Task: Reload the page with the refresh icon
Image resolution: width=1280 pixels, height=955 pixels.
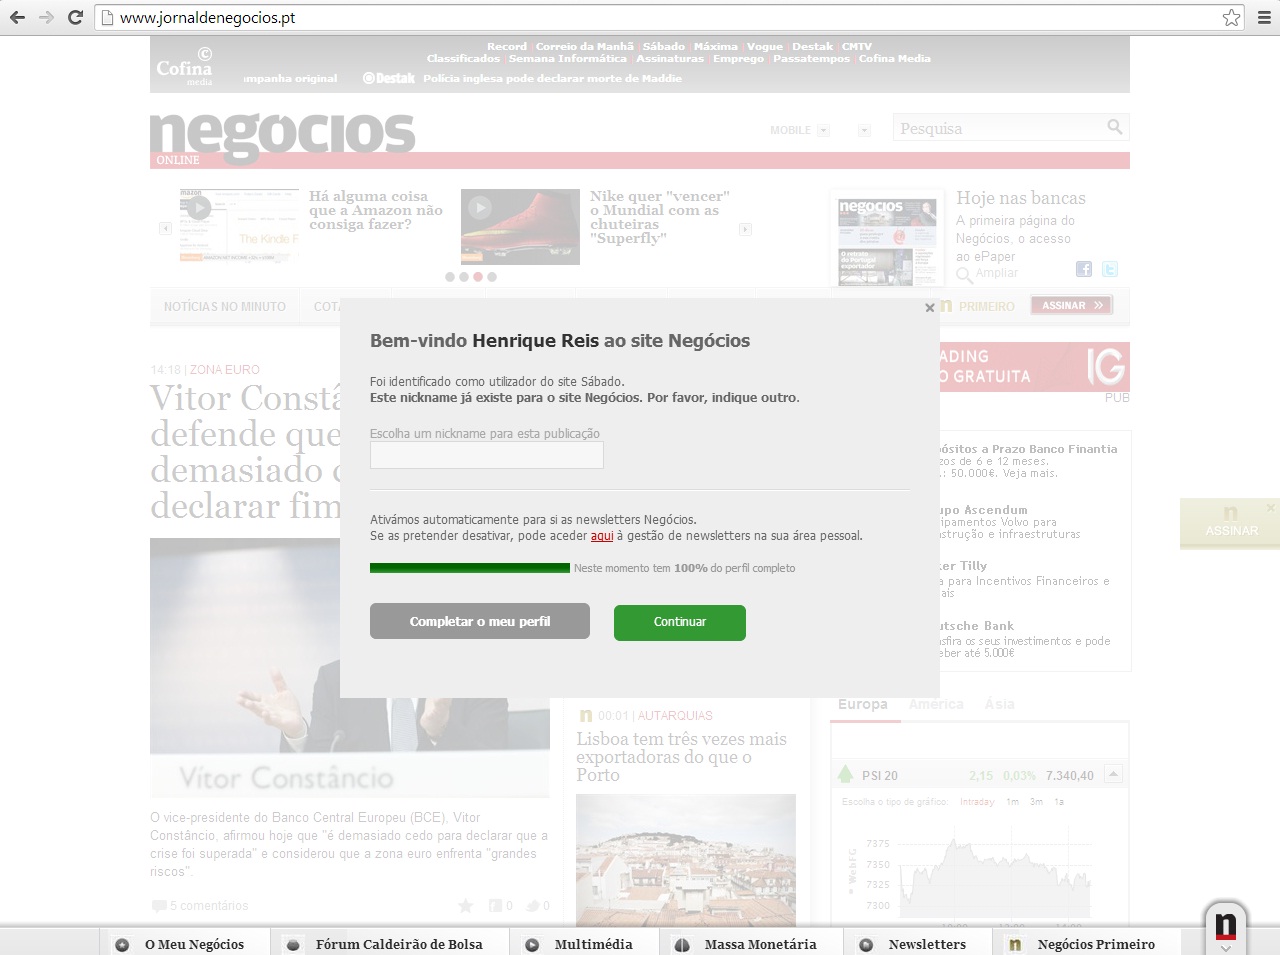Action: coord(75,17)
